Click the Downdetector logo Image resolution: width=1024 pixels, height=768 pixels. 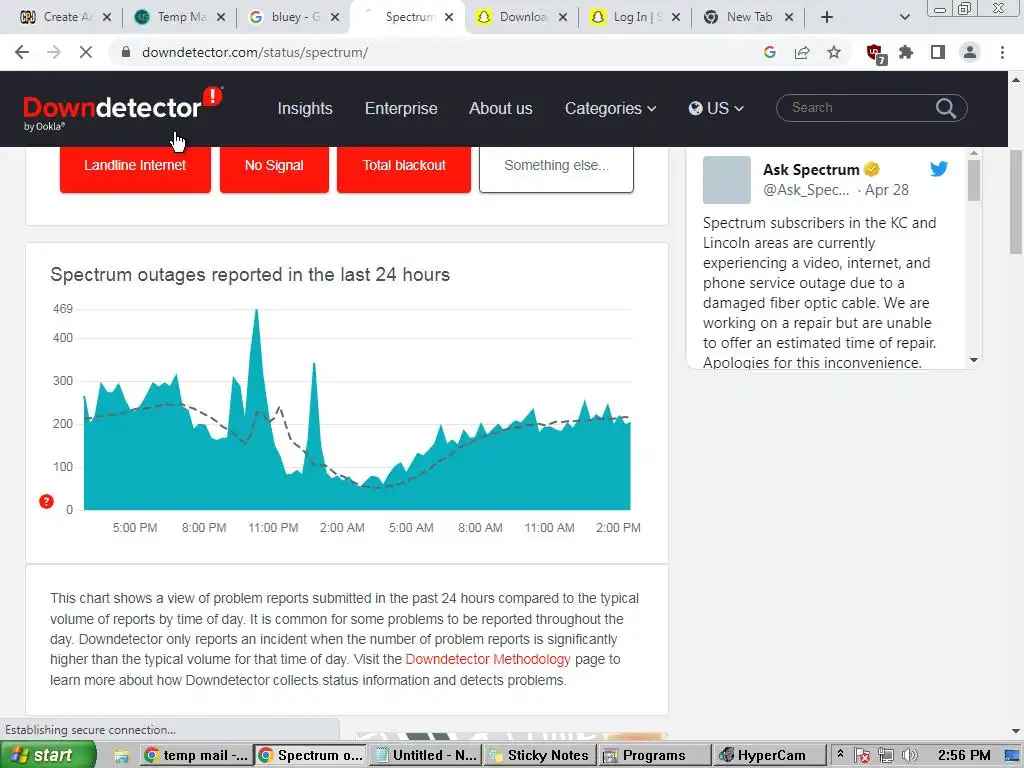(123, 108)
